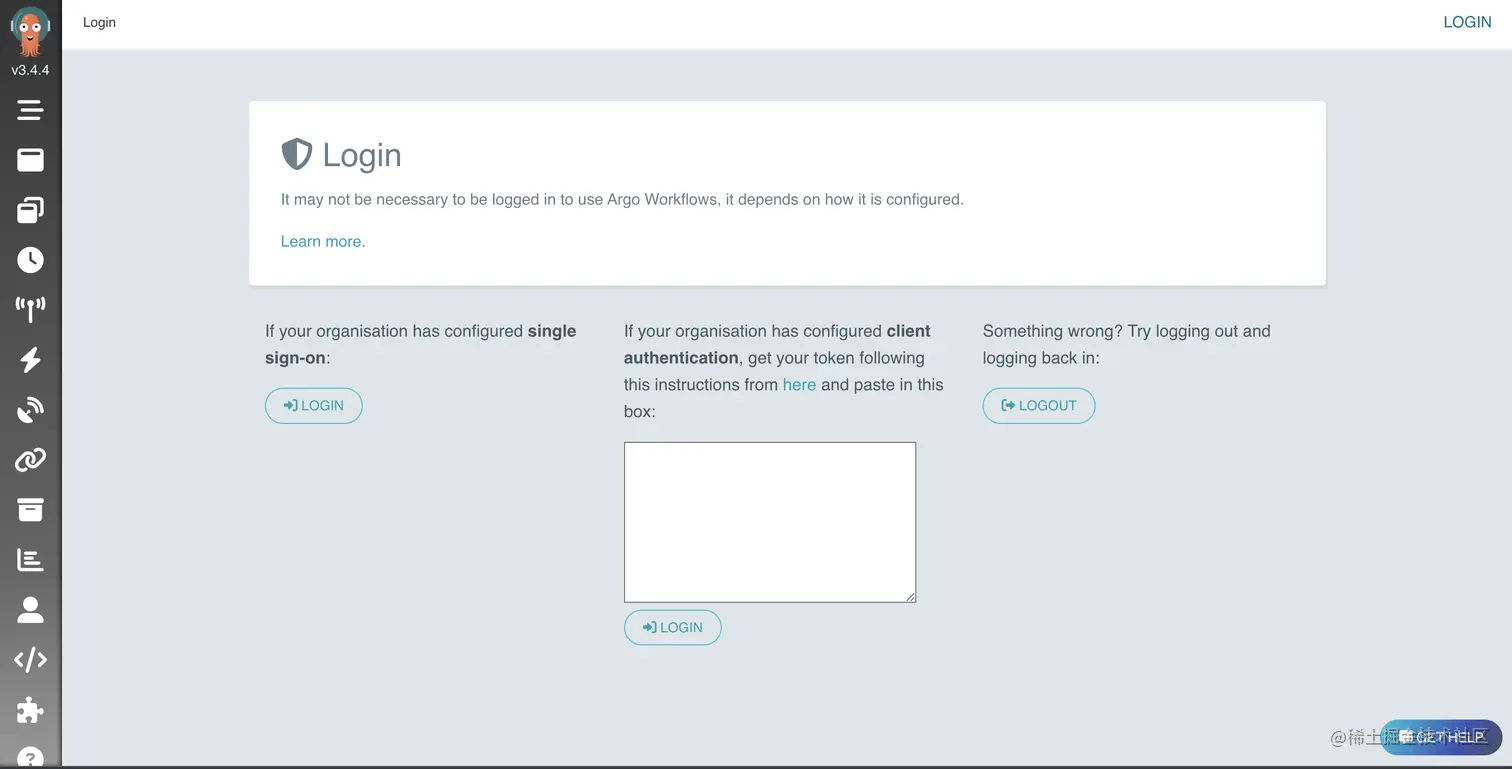The height and width of the screenshot is (769, 1512).
Task: Open the User profile icon in sidebar
Action: click(x=30, y=610)
